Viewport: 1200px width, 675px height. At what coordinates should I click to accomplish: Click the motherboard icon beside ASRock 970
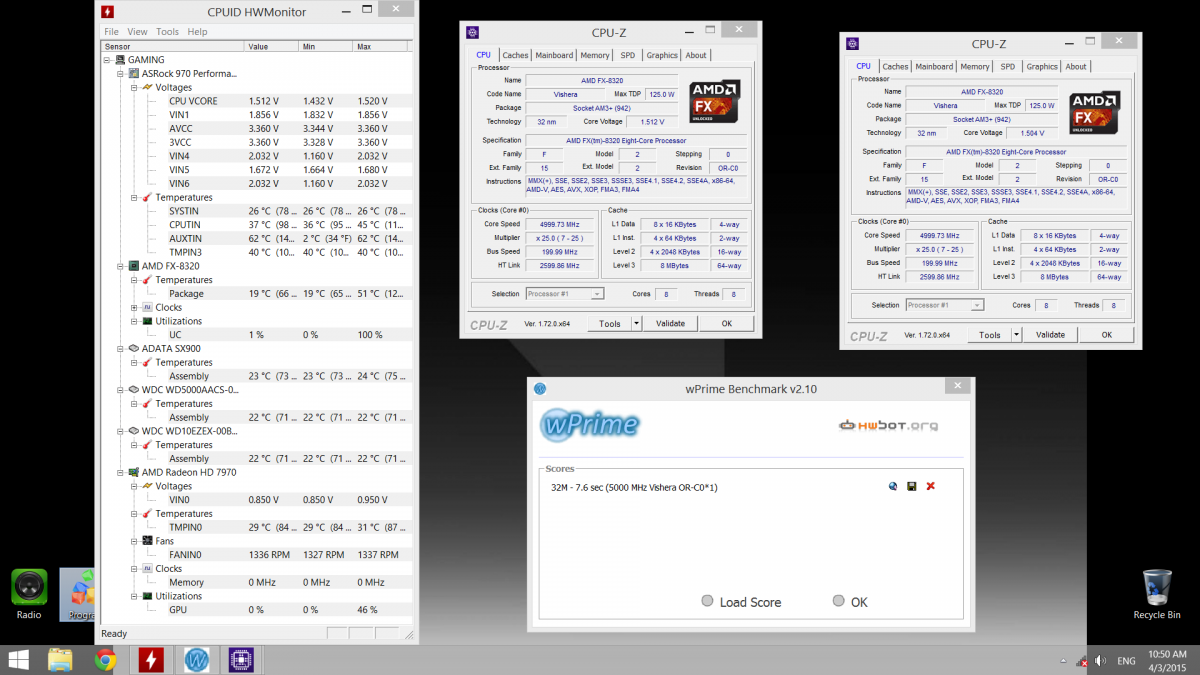[133, 74]
